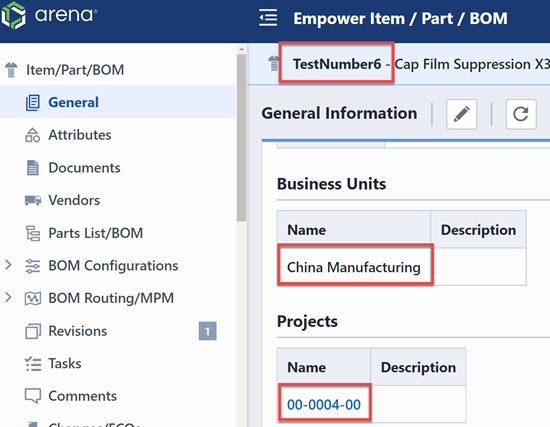Click the sidebar vertical scrollbar
Viewport: 550px width, 427px height.
(x=241, y=137)
